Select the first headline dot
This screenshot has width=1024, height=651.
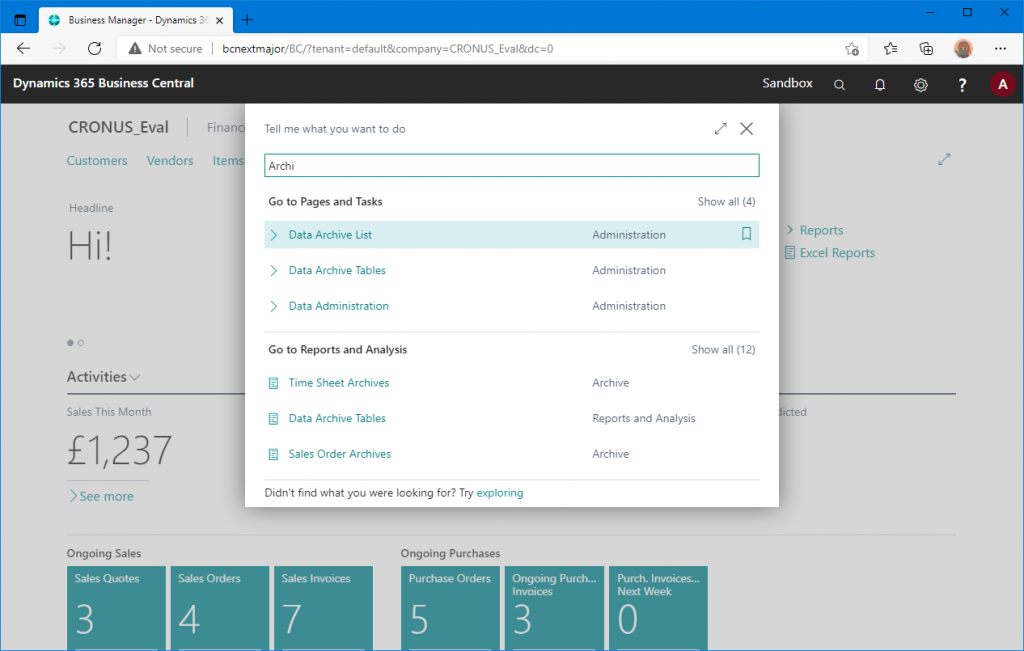point(70,343)
